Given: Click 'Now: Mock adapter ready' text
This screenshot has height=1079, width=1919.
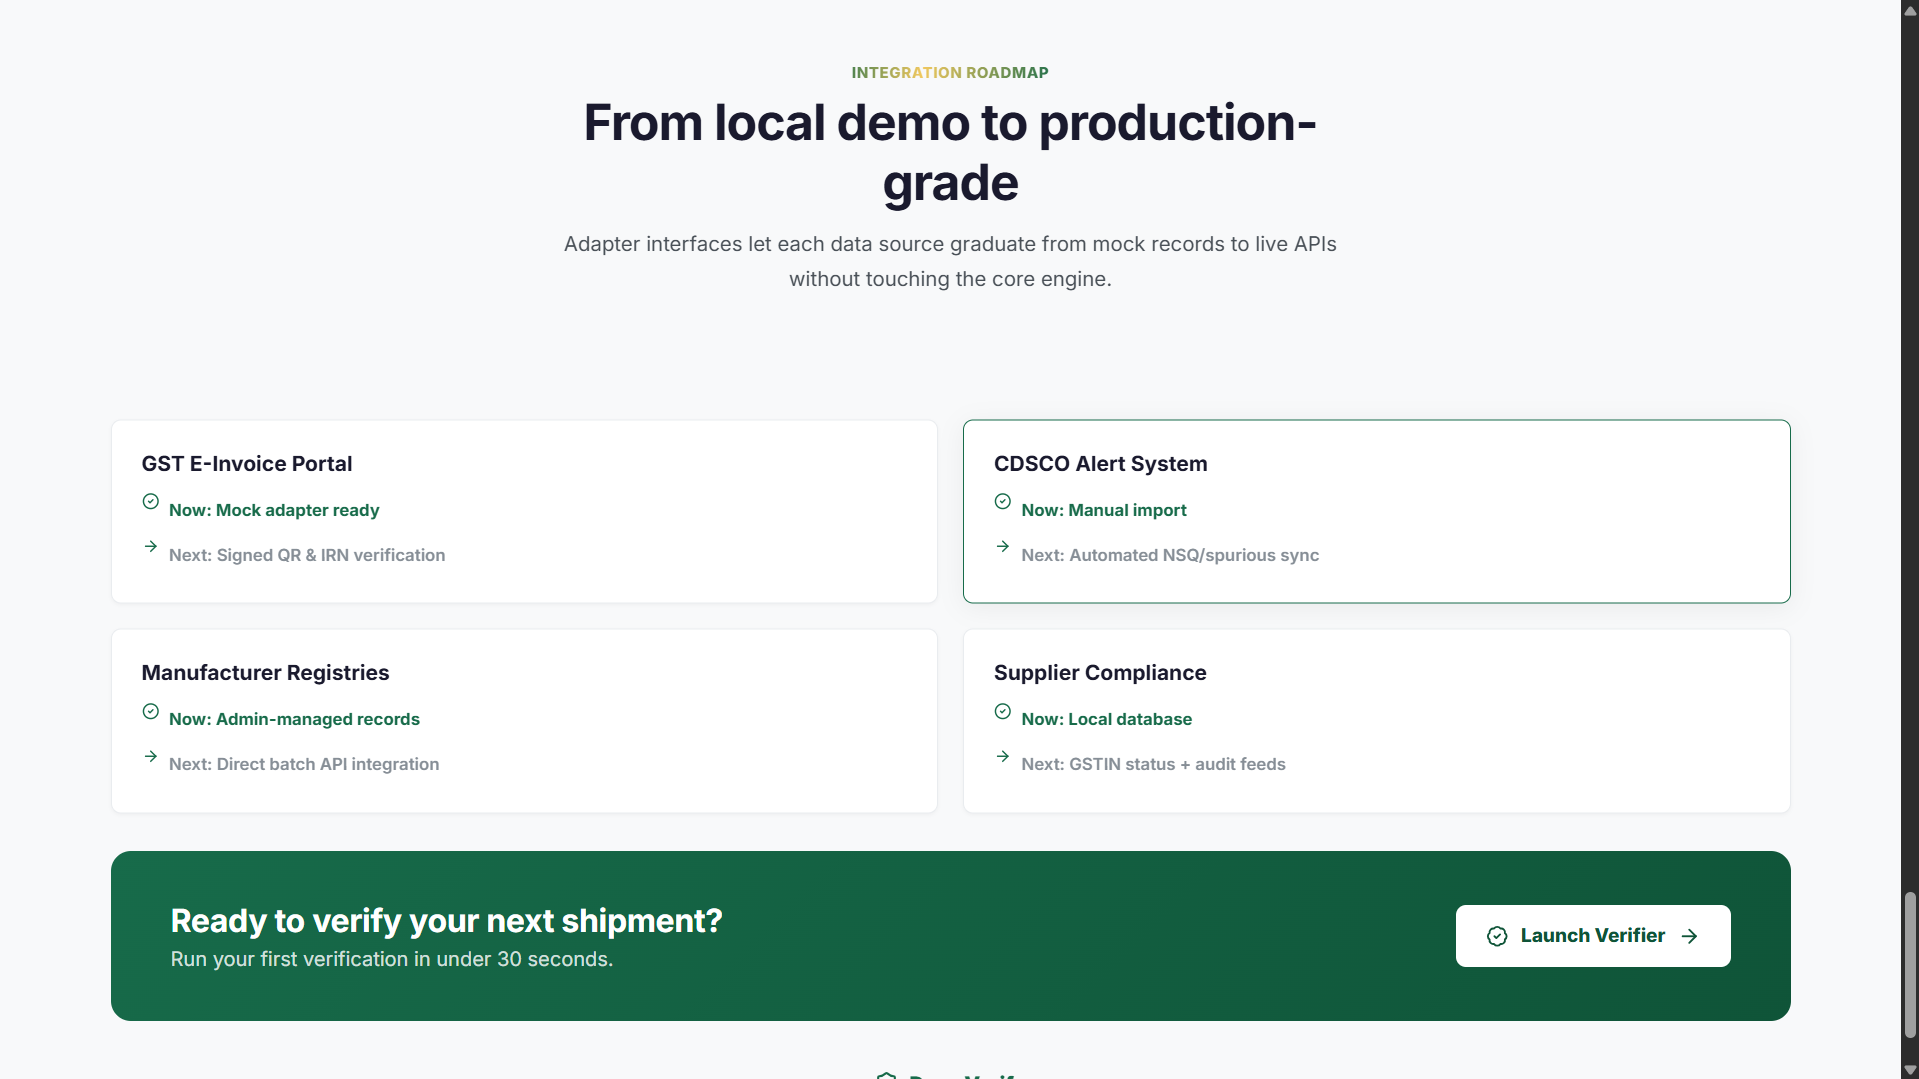Looking at the screenshot, I should tap(274, 510).
